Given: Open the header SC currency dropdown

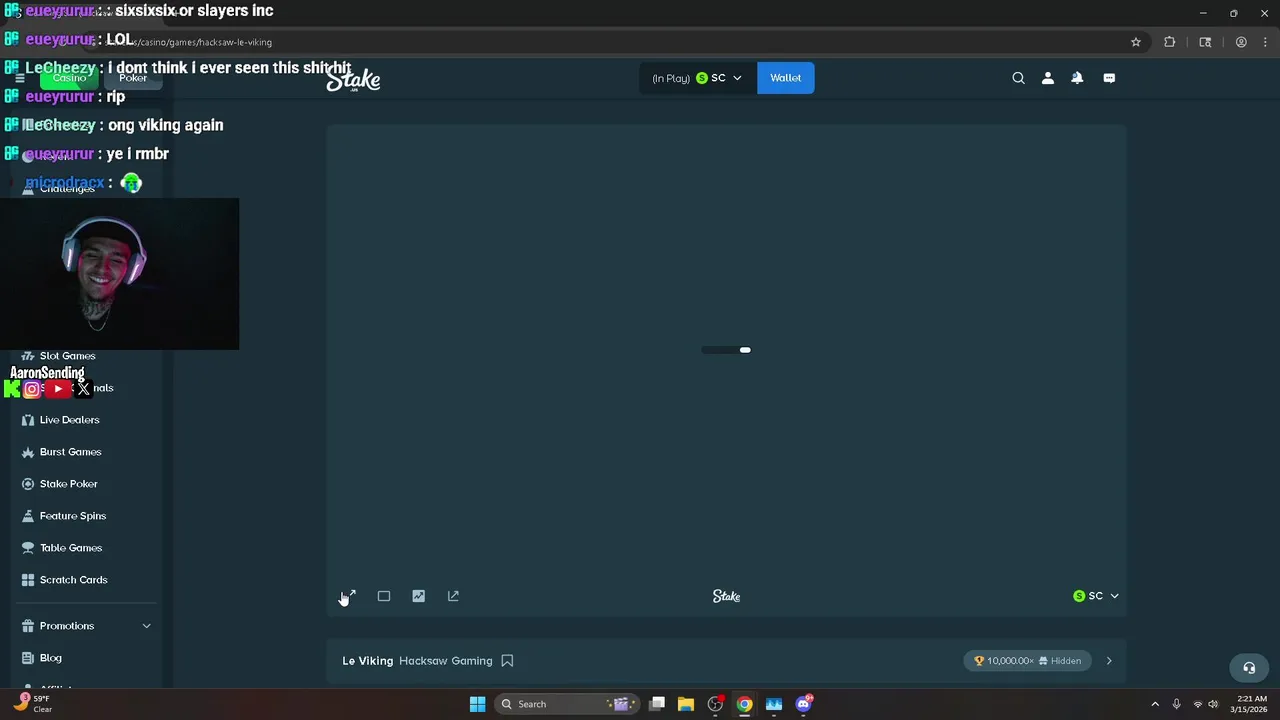Looking at the screenshot, I should click(x=697, y=78).
